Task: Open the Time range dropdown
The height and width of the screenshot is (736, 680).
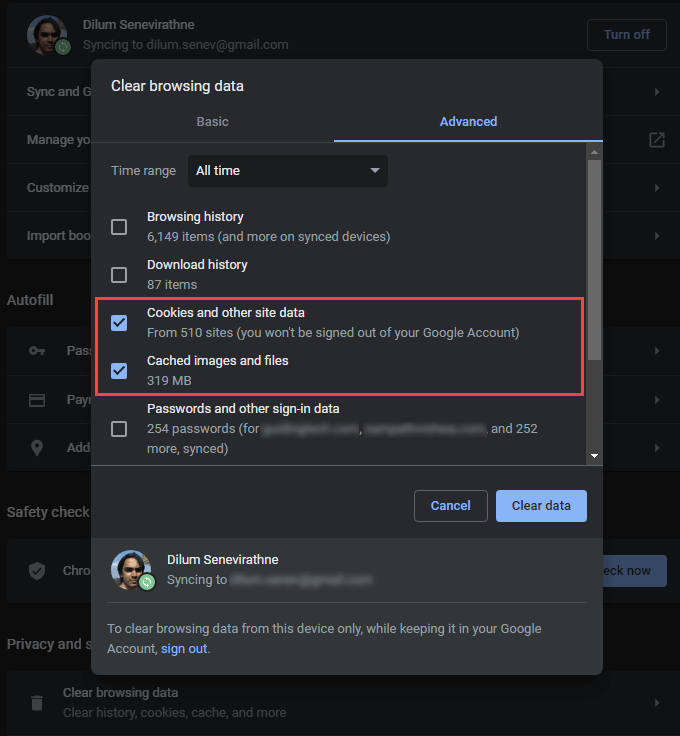Action: pos(288,171)
